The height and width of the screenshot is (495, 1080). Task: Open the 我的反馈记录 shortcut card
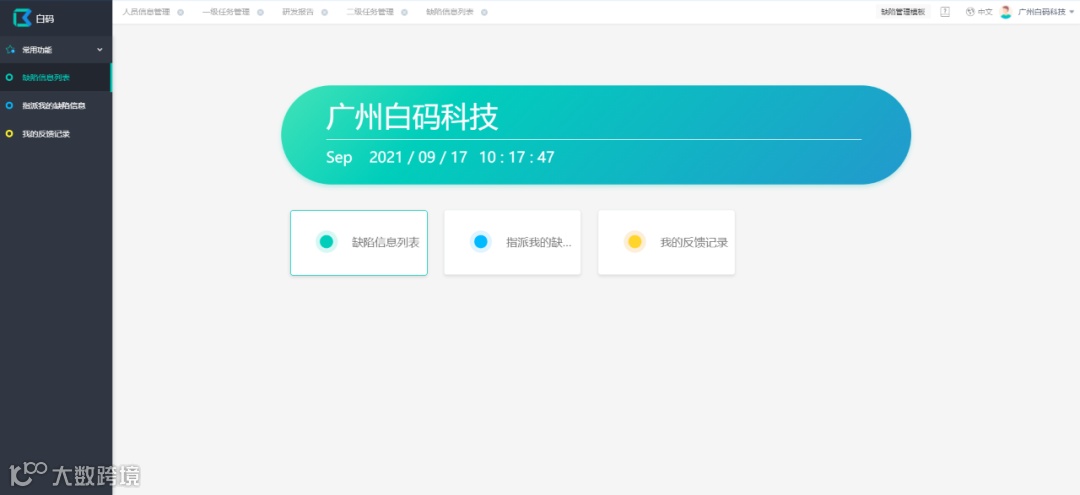tap(666, 242)
